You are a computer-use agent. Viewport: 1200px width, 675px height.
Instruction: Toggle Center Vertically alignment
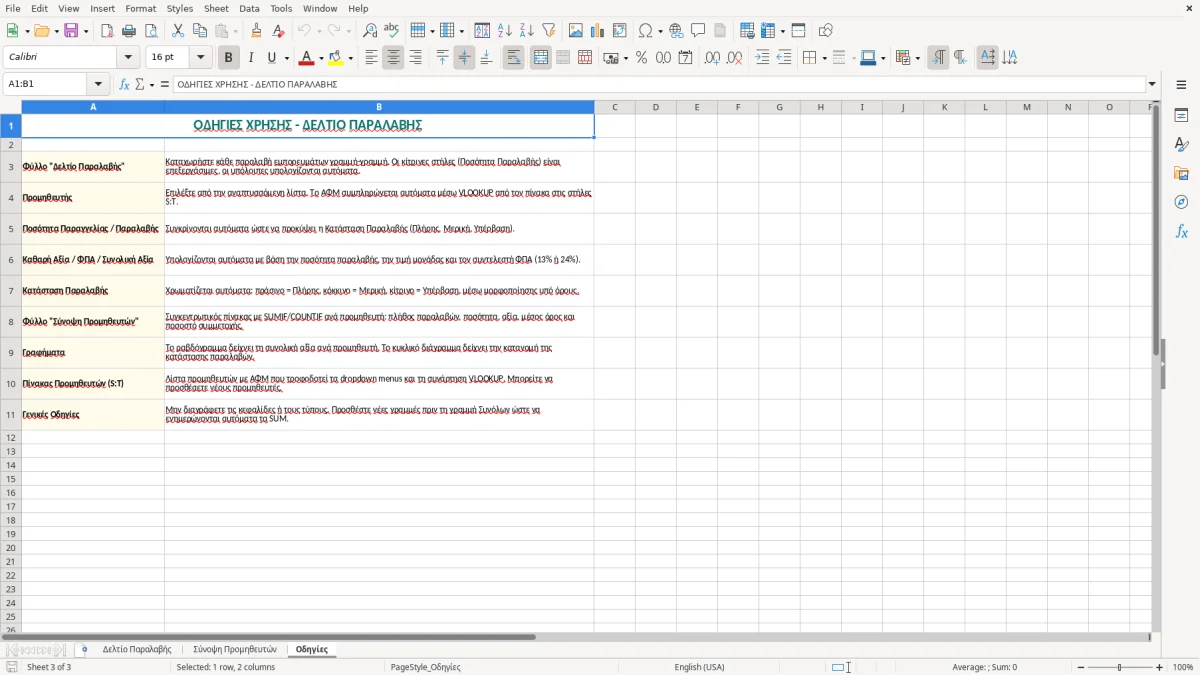[x=464, y=58]
